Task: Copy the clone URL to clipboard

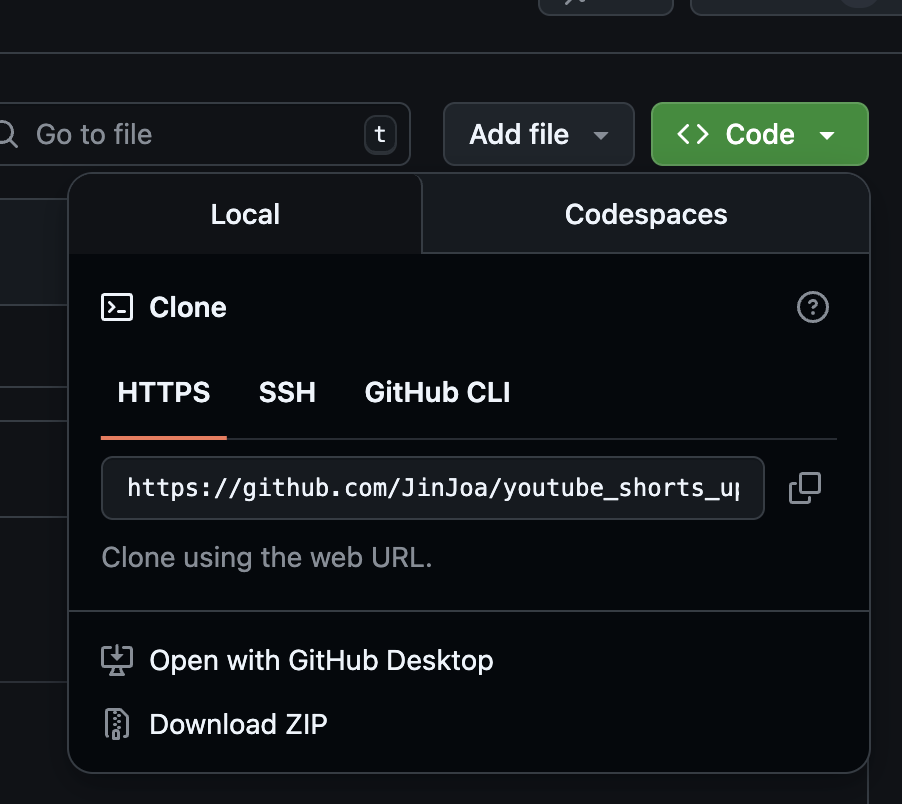Action: coord(805,488)
